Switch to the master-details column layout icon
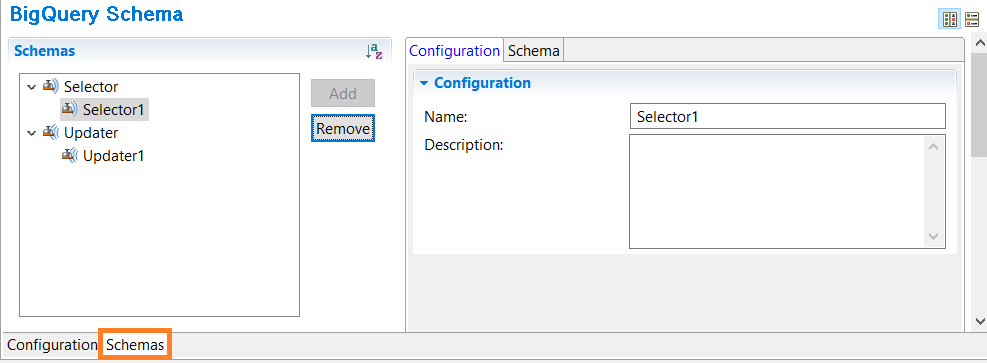 tap(950, 20)
